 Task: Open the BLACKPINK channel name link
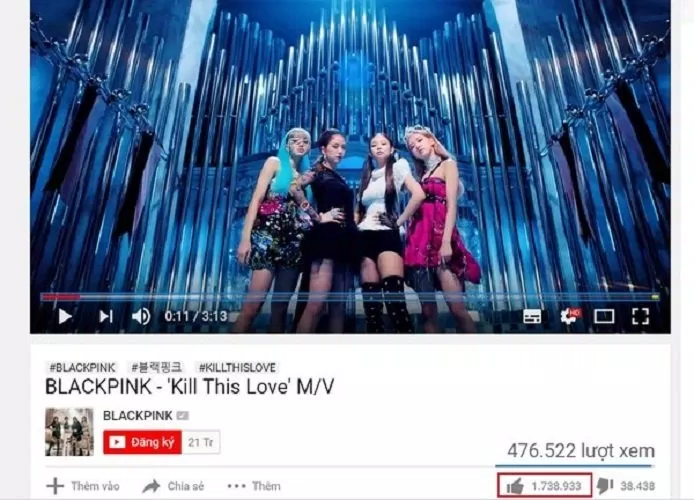pyautogui.click(x=138, y=415)
